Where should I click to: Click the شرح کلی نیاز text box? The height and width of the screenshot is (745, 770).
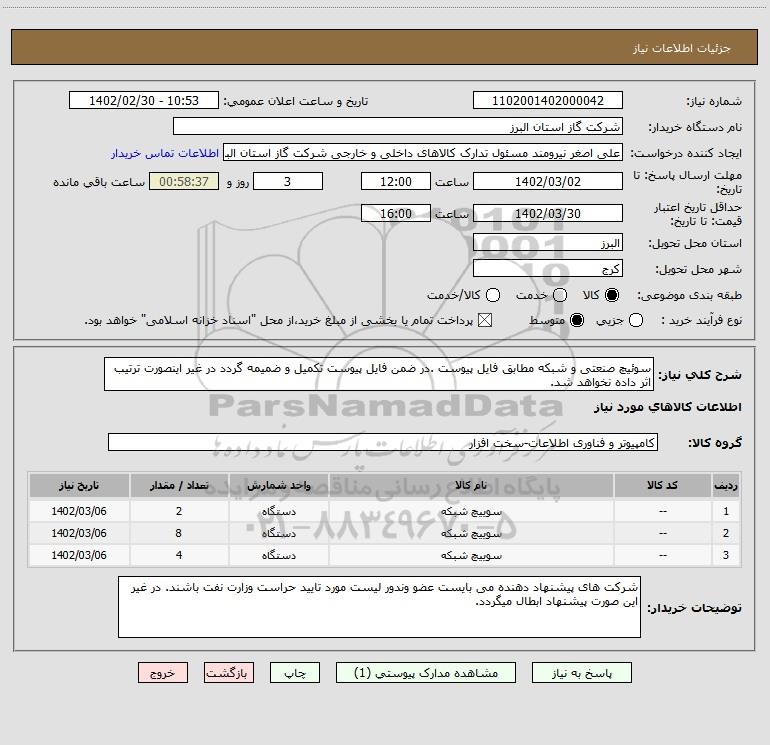pos(379,375)
